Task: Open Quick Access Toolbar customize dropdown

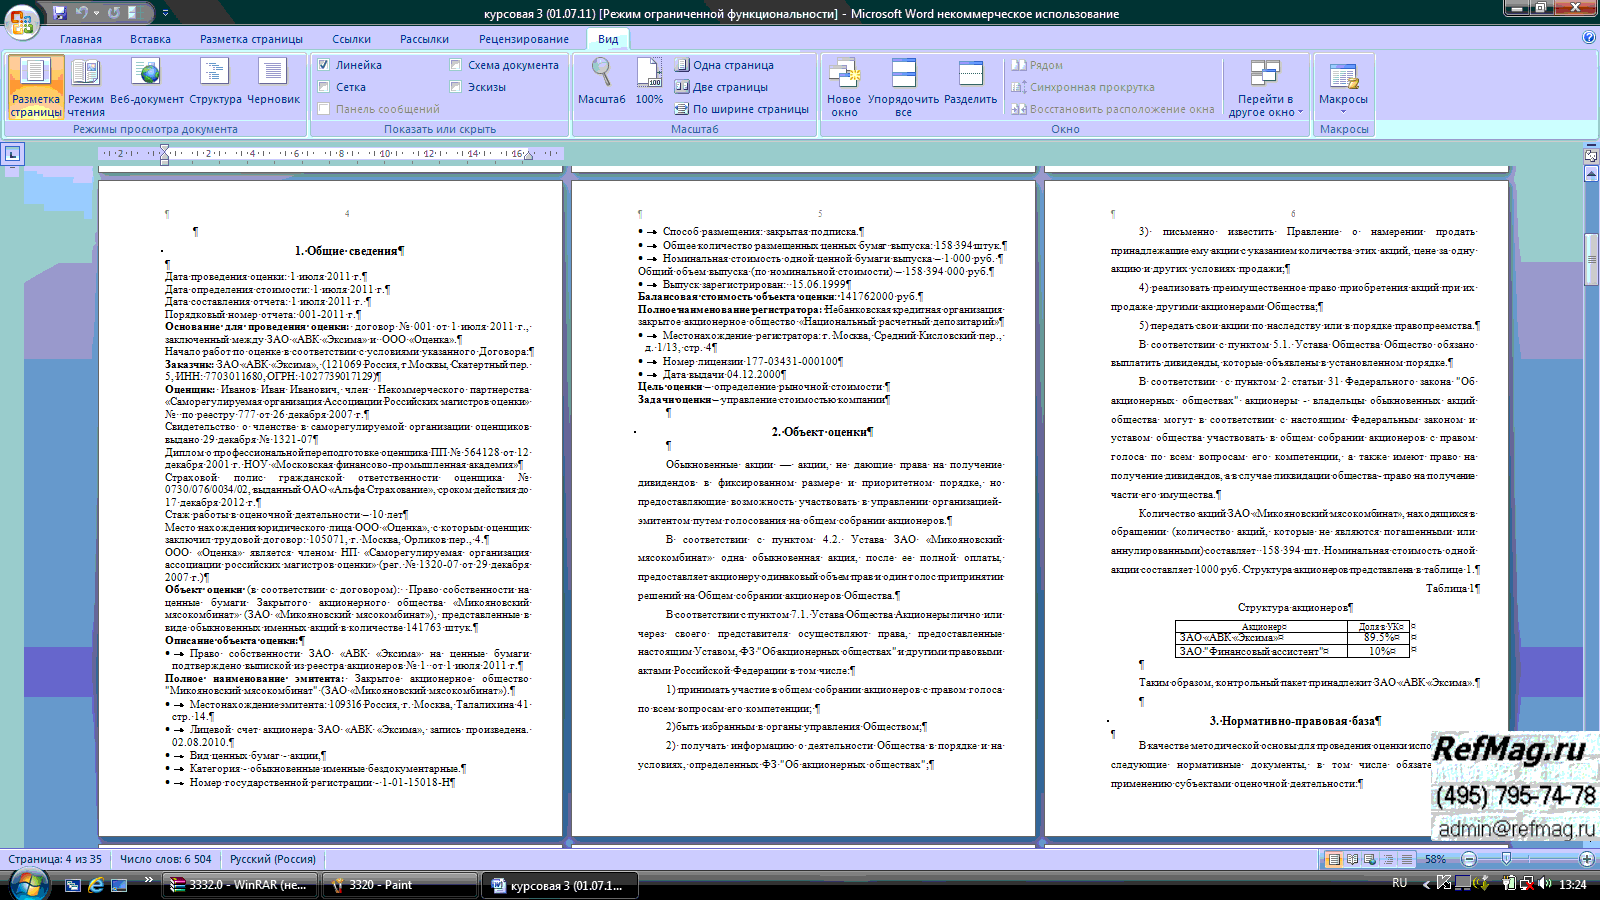Action: 165,13
